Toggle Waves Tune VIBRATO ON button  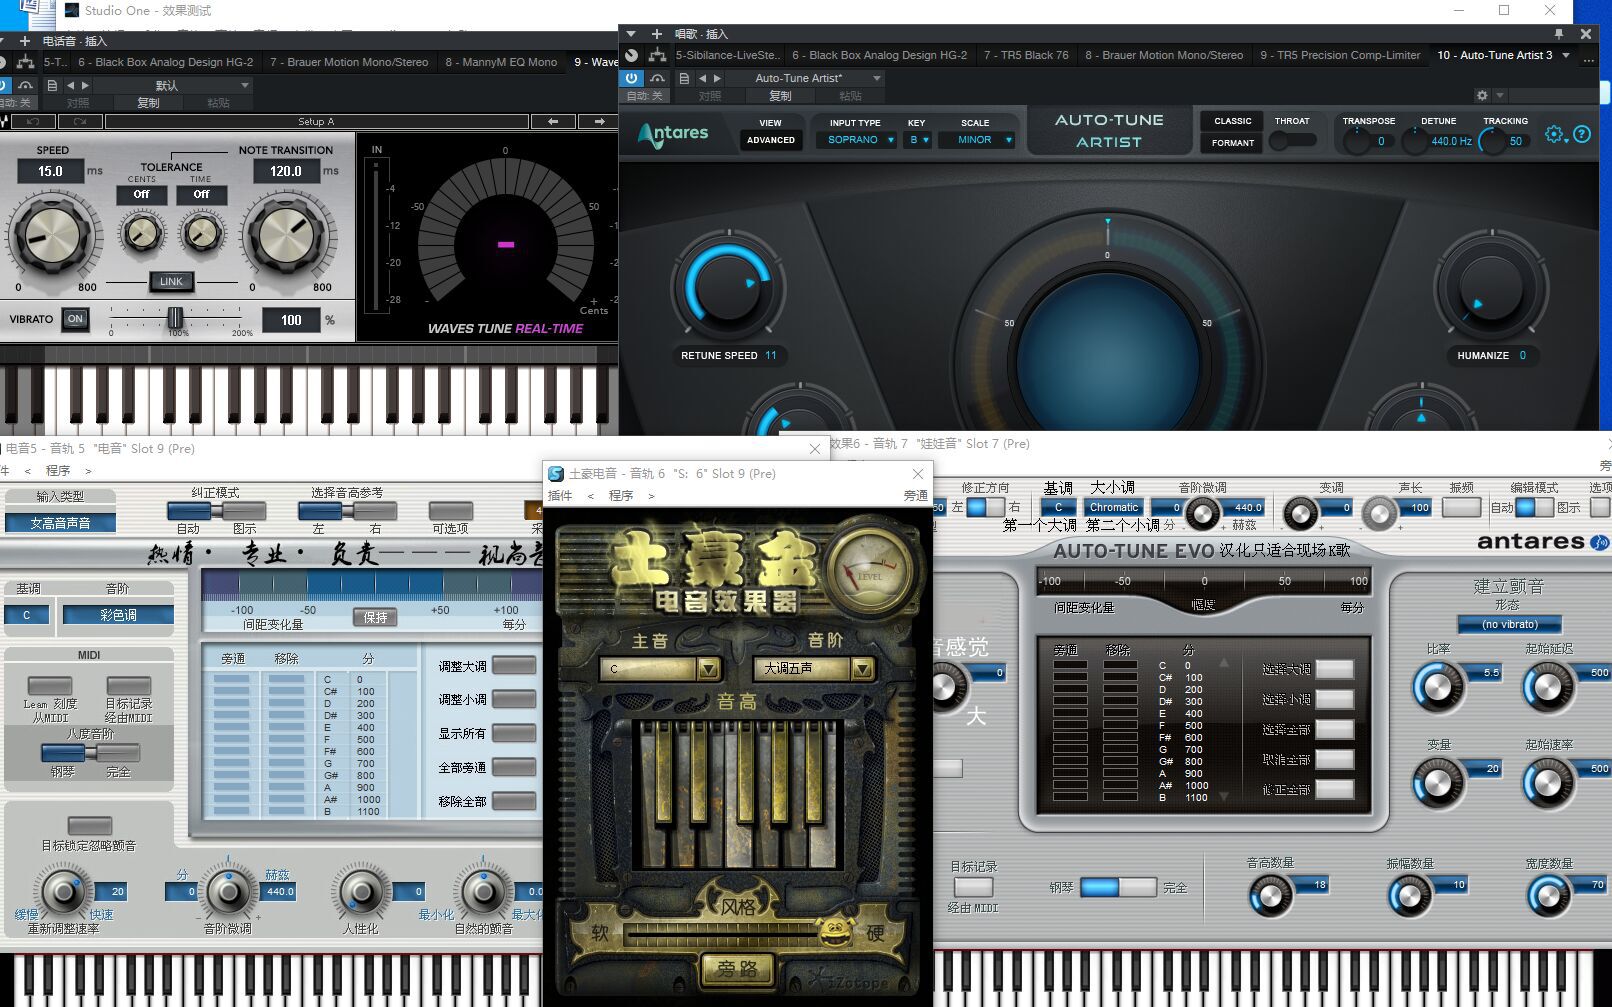coord(75,319)
